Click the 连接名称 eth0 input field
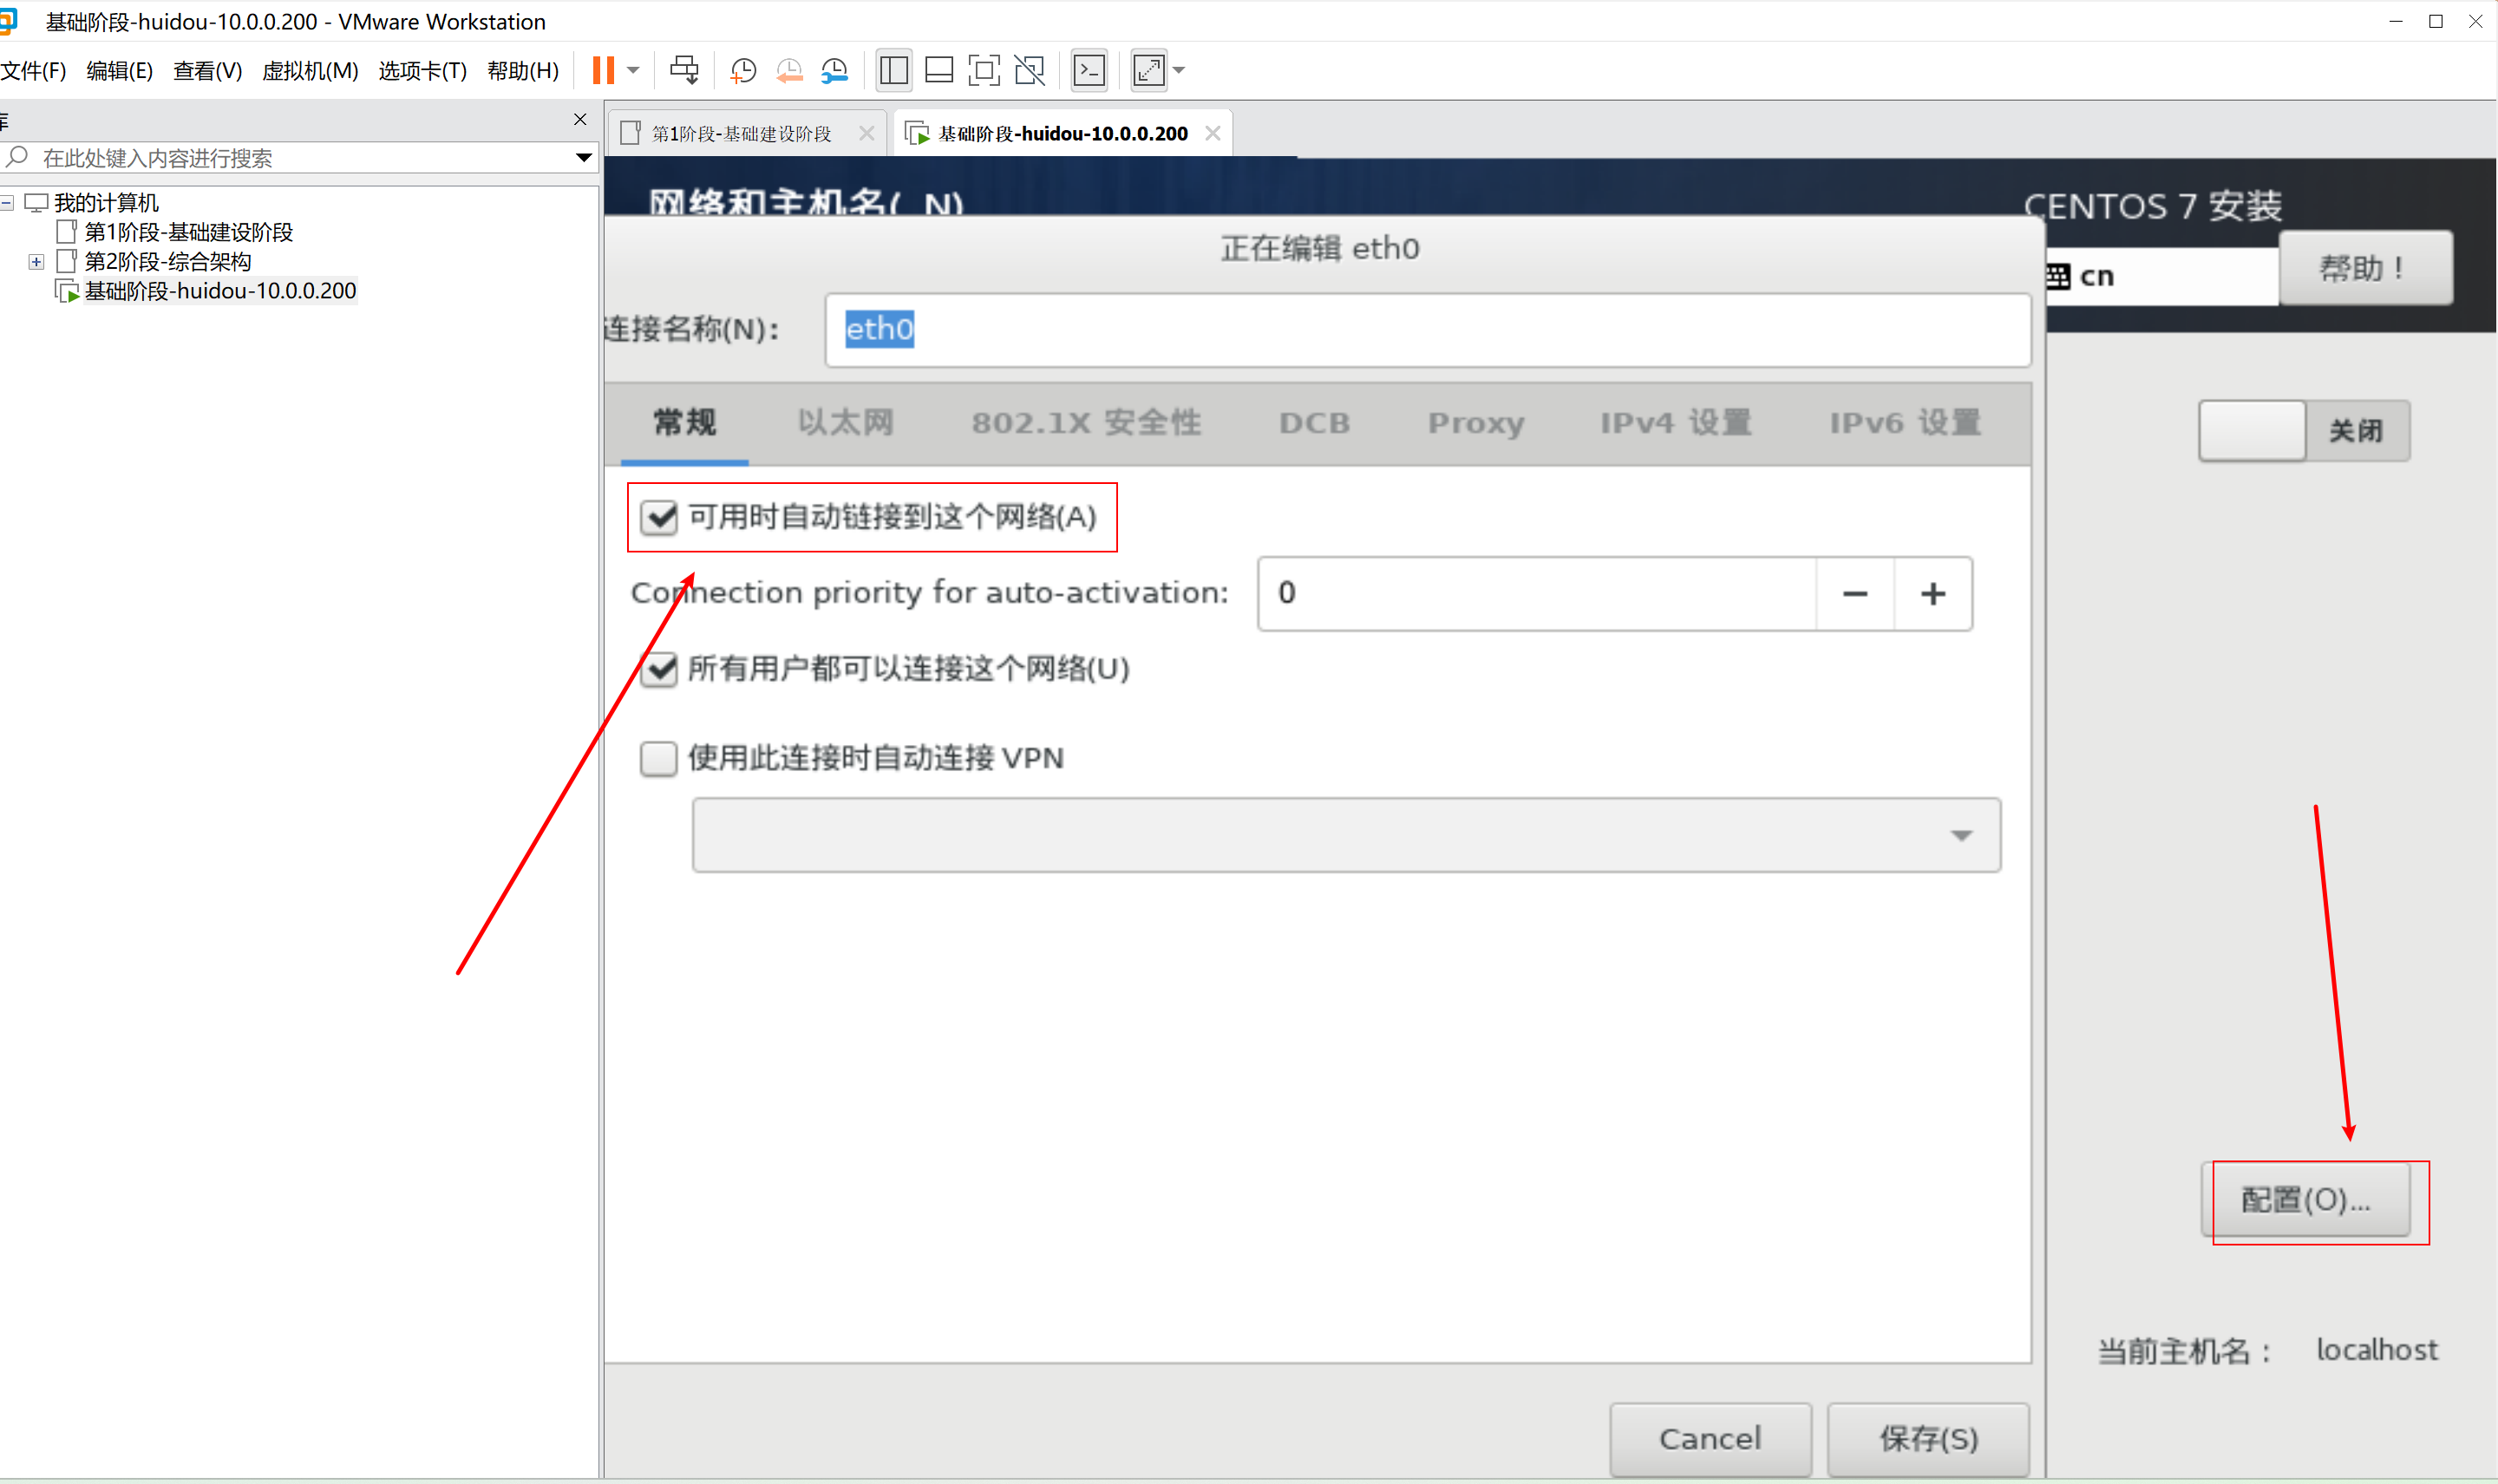The width and height of the screenshot is (2498, 1484). point(1426,330)
